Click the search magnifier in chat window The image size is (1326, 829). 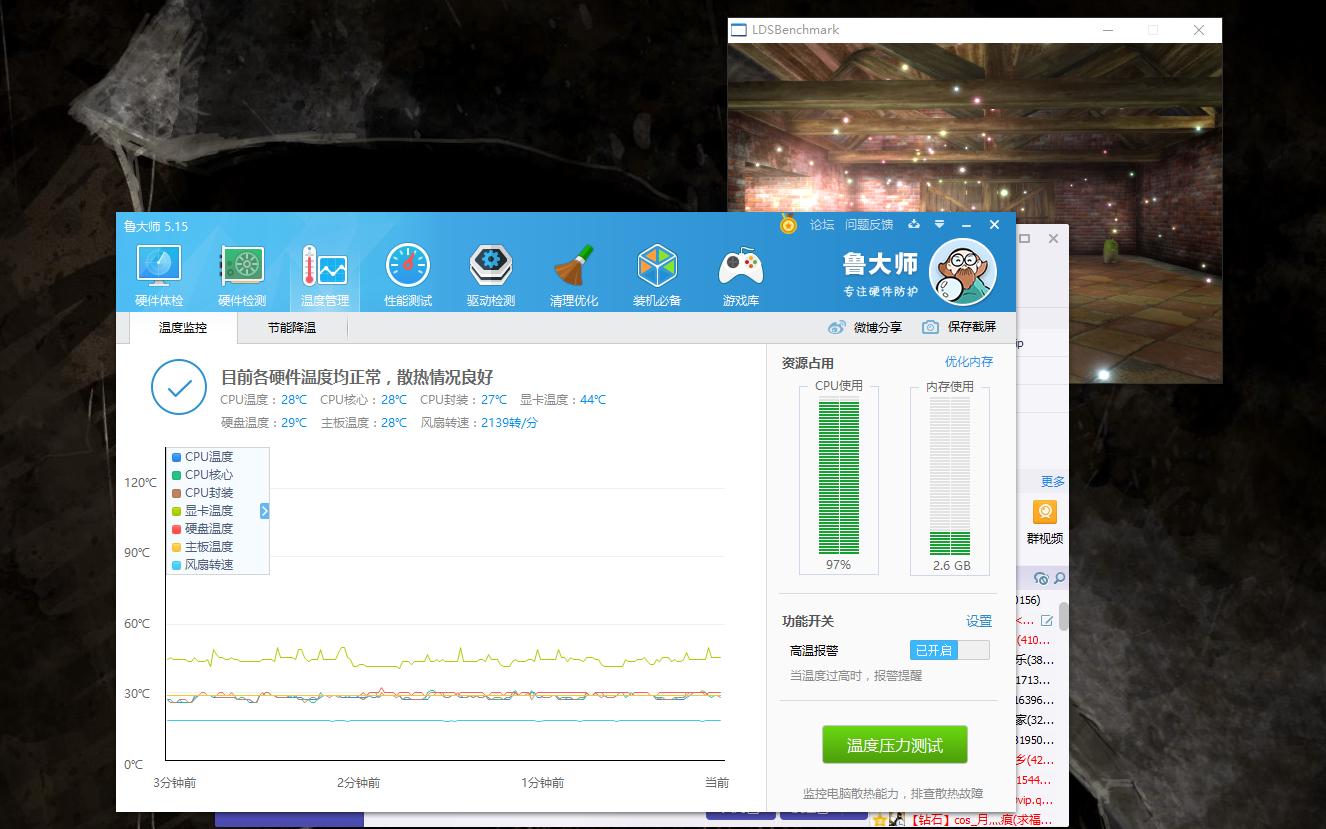tap(1059, 578)
